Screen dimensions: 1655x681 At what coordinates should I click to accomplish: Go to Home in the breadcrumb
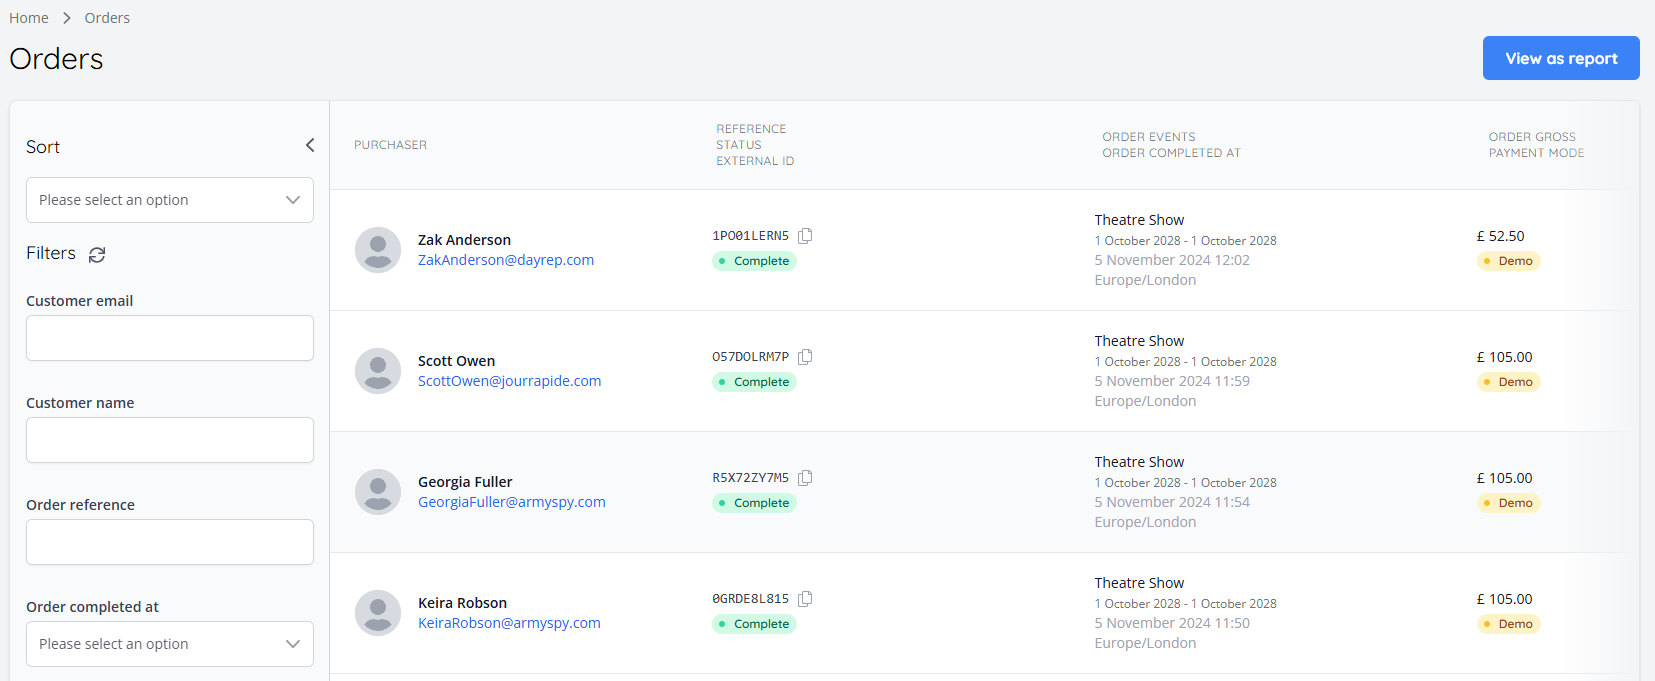[29, 18]
